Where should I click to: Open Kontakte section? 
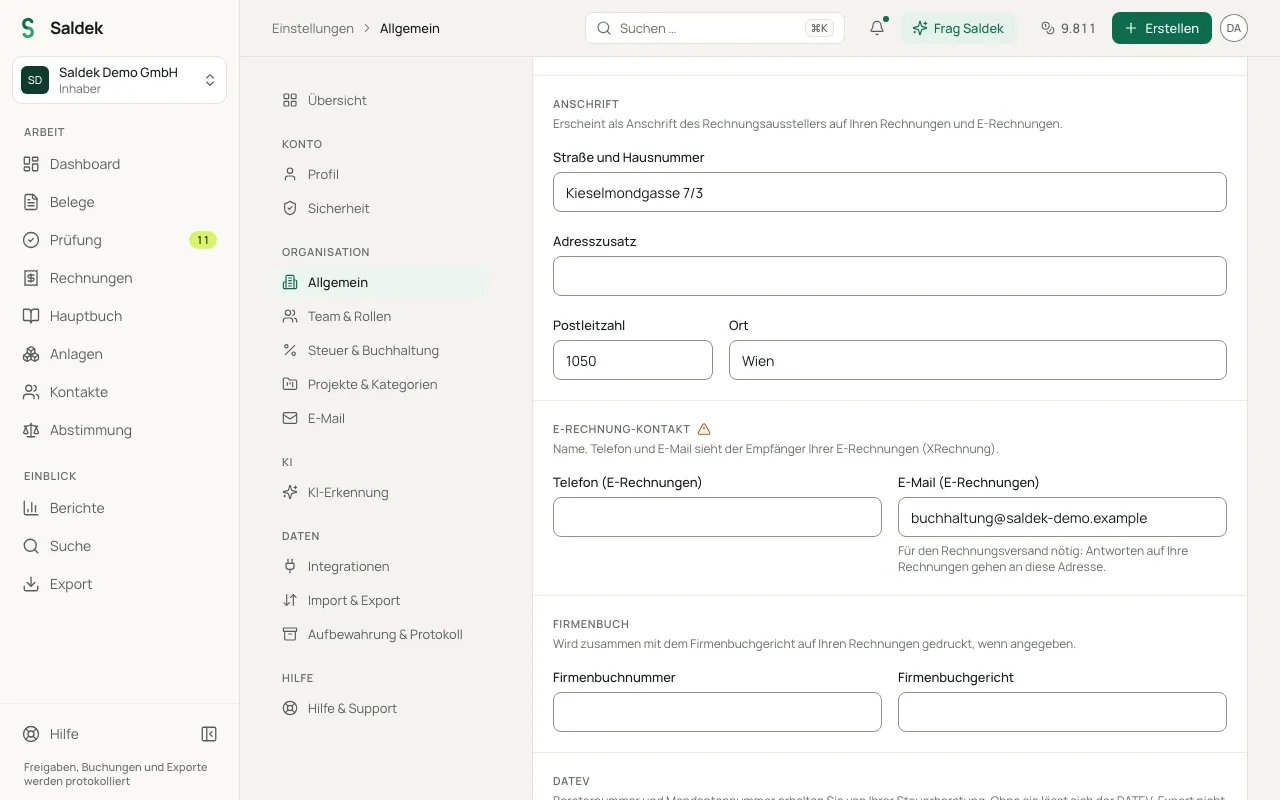[120, 392]
